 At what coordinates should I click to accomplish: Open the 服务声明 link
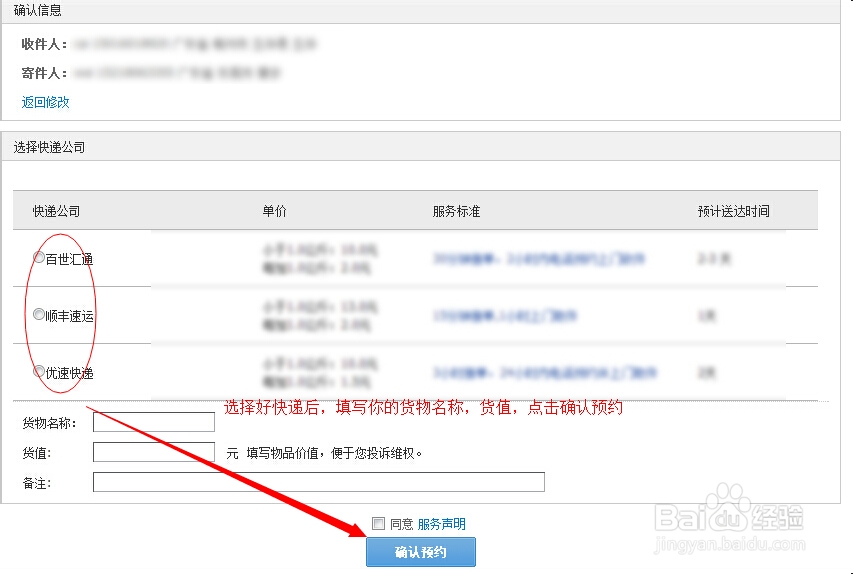pyautogui.click(x=441, y=524)
